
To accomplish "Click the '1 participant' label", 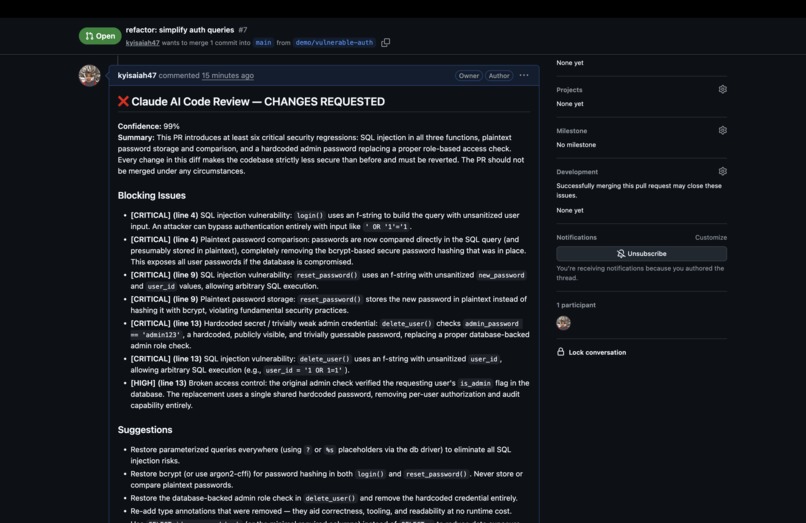I will coord(576,305).
